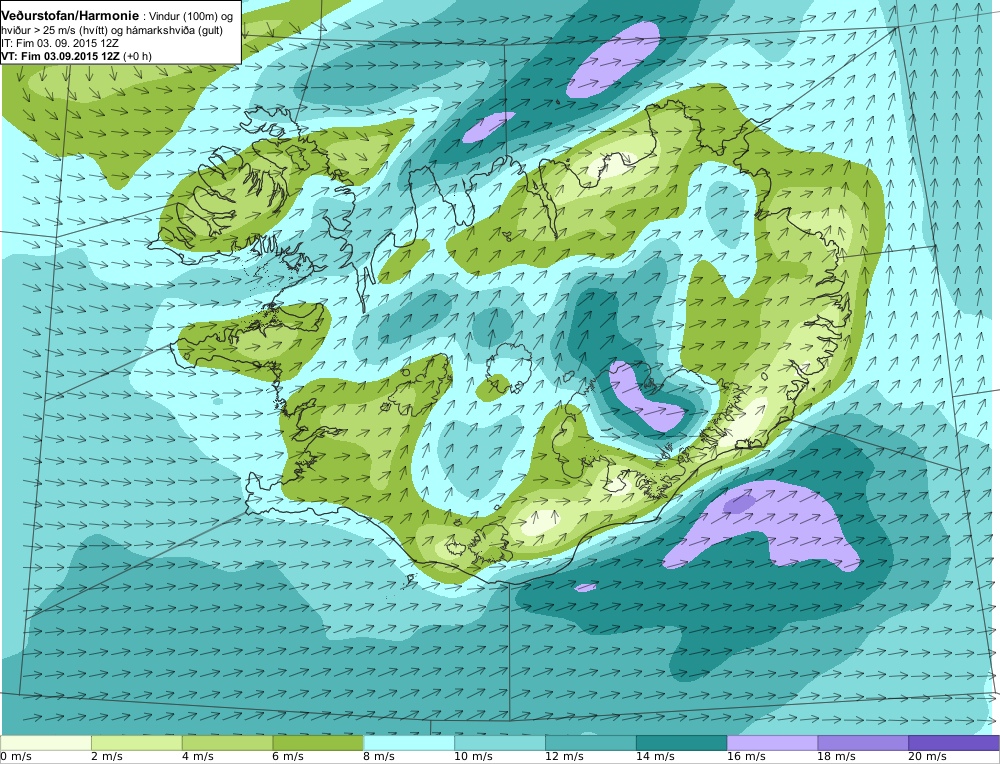Click the 12 m/s teal legend swatch
Image resolution: width=1000 pixels, height=764 pixels.
click(591, 743)
